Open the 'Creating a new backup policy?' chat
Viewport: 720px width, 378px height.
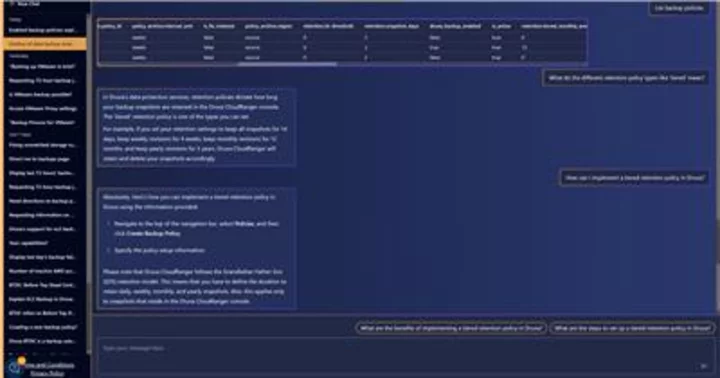click(x=45, y=327)
